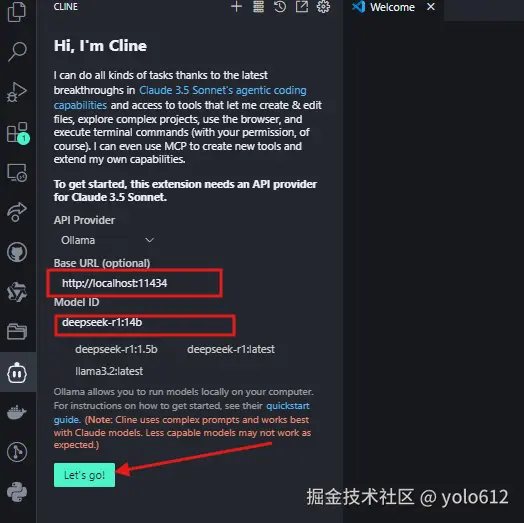Image resolution: width=524 pixels, height=523 pixels.
Task: Open the Docker view icon
Action: pyautogui.click(x=17, y=412)
